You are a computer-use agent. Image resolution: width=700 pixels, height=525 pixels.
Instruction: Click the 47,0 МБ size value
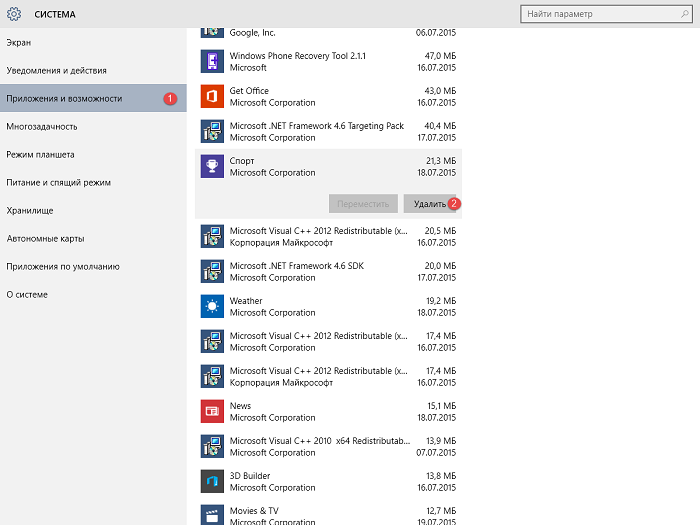tap(440, 56)
